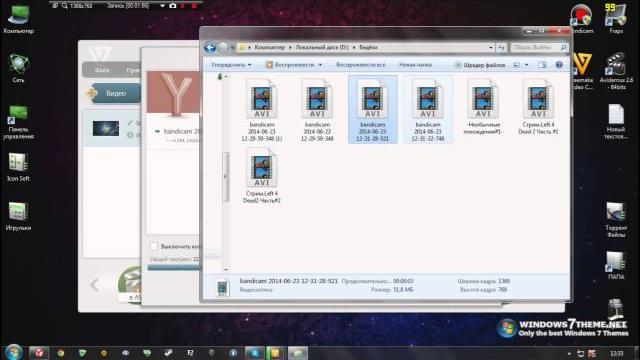Click the Explorer back navigation arrow

coord(210,48)
